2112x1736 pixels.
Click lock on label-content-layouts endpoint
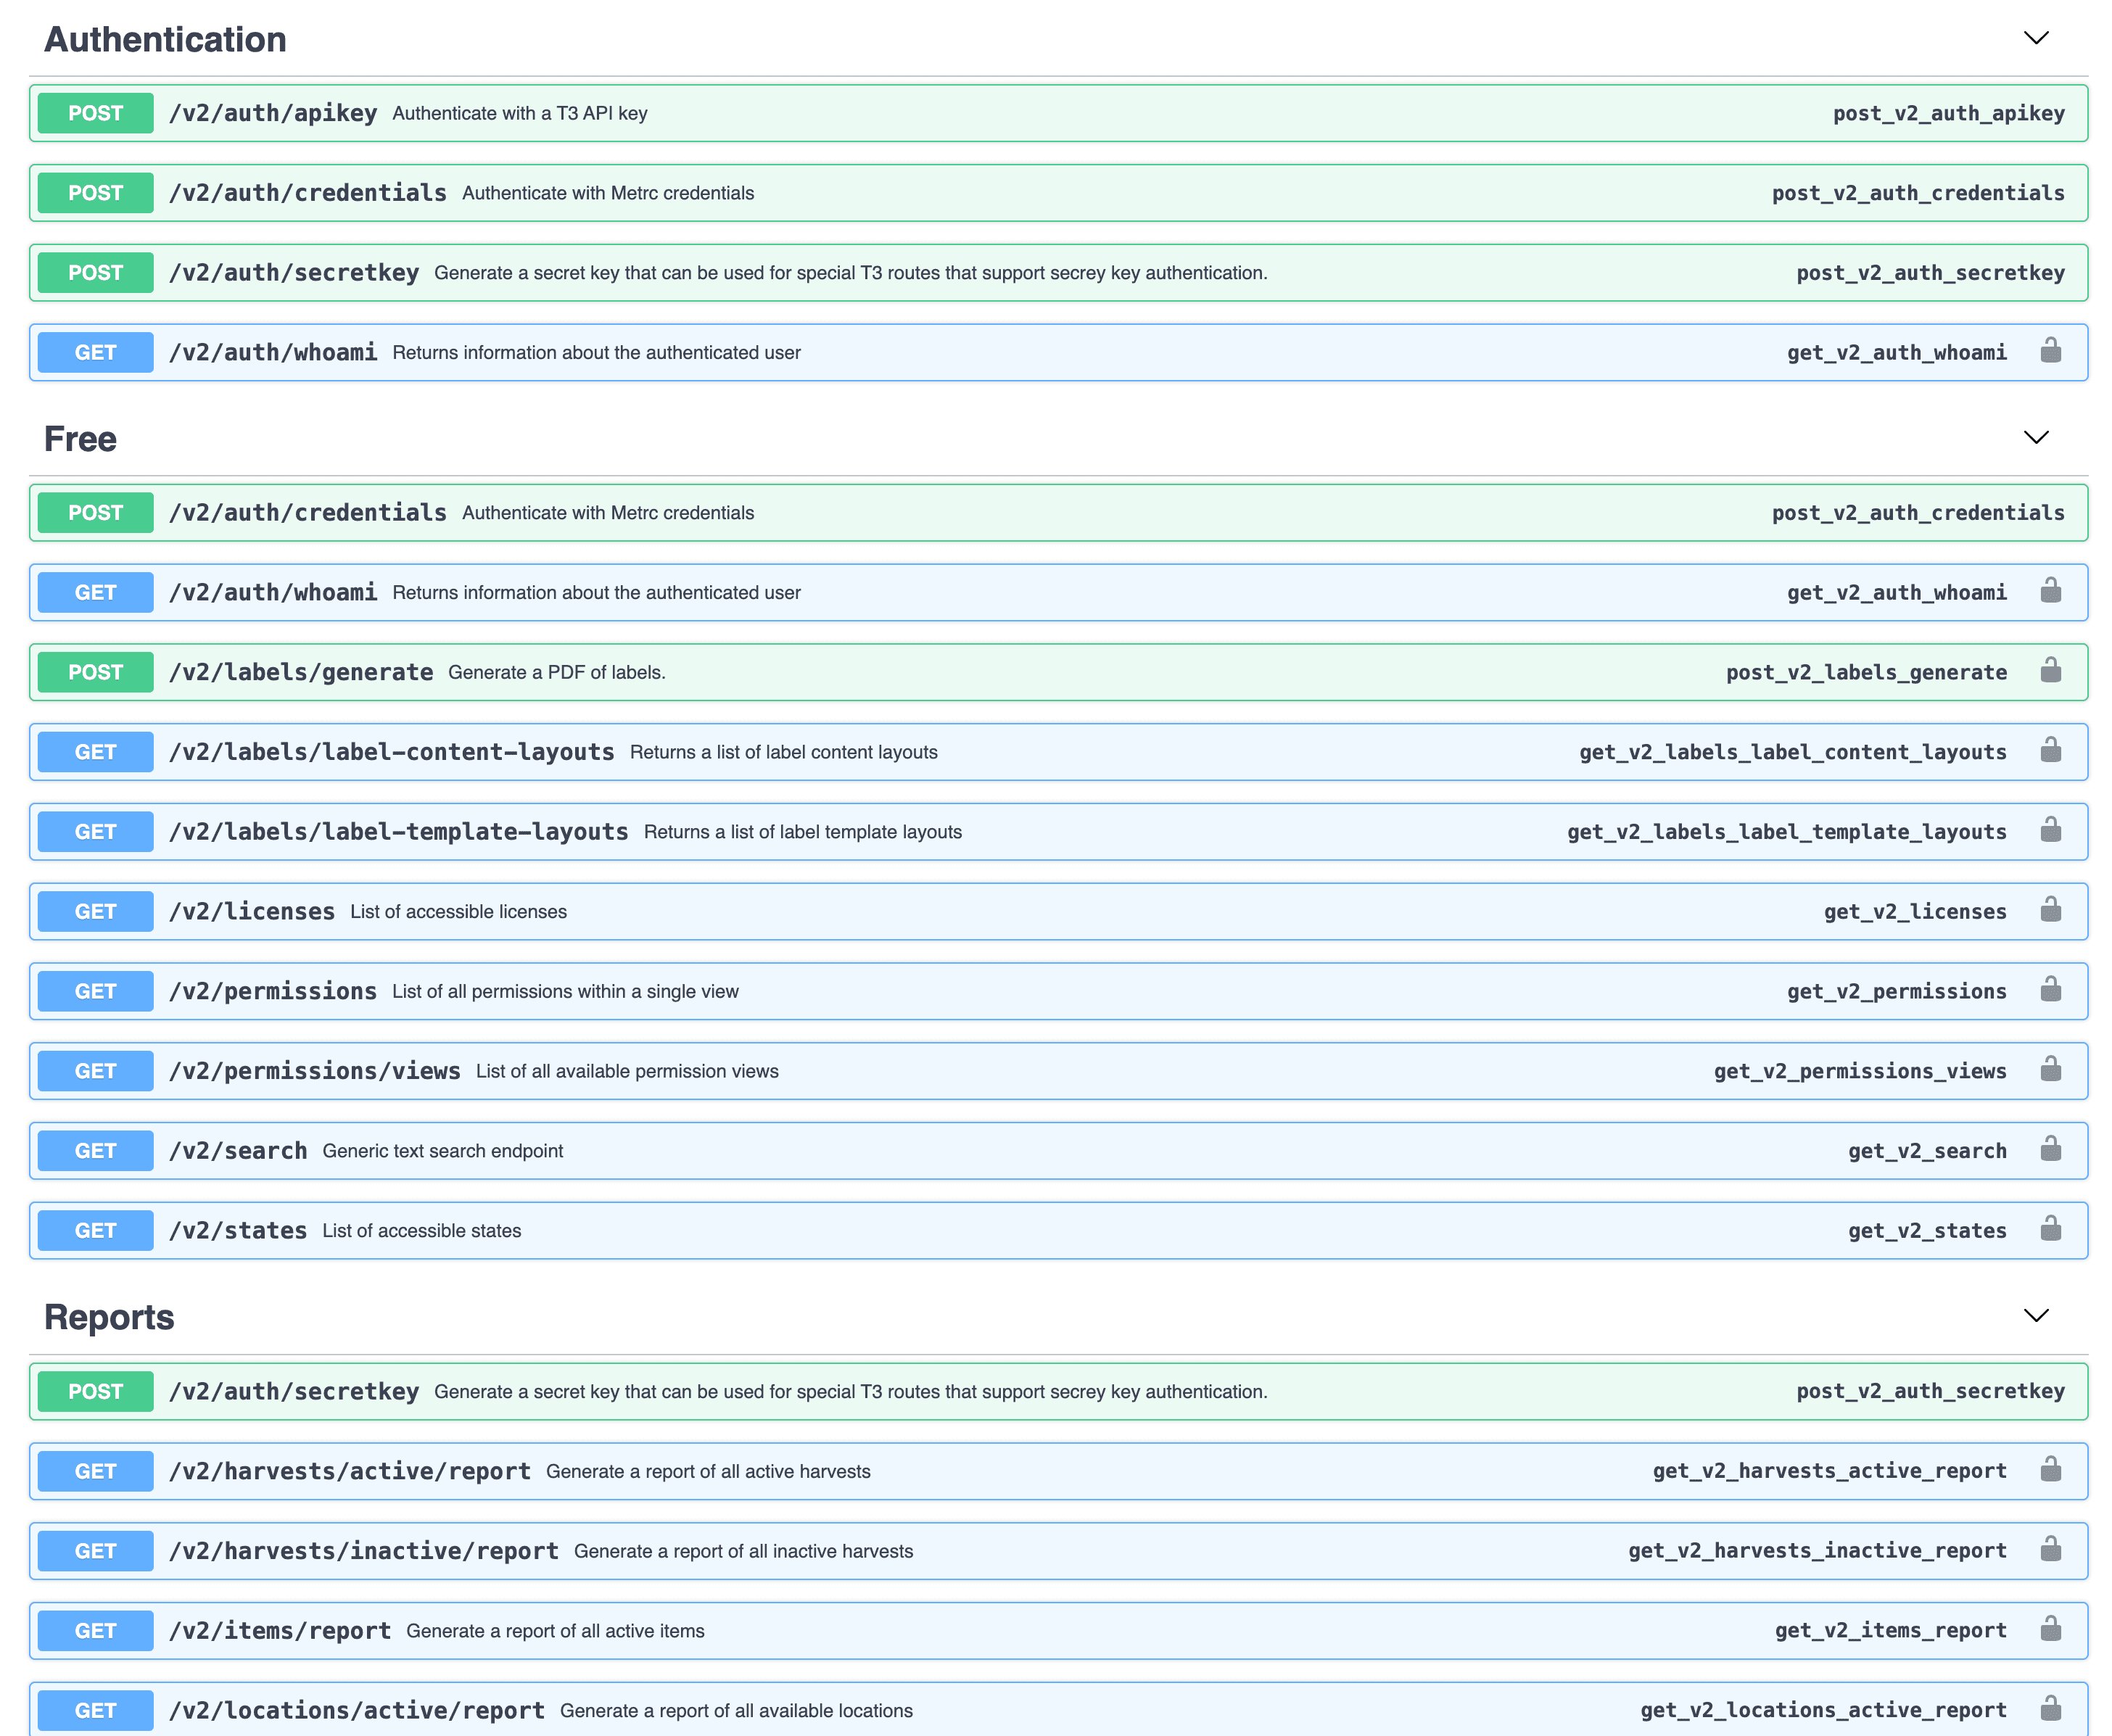point(2050,751)
